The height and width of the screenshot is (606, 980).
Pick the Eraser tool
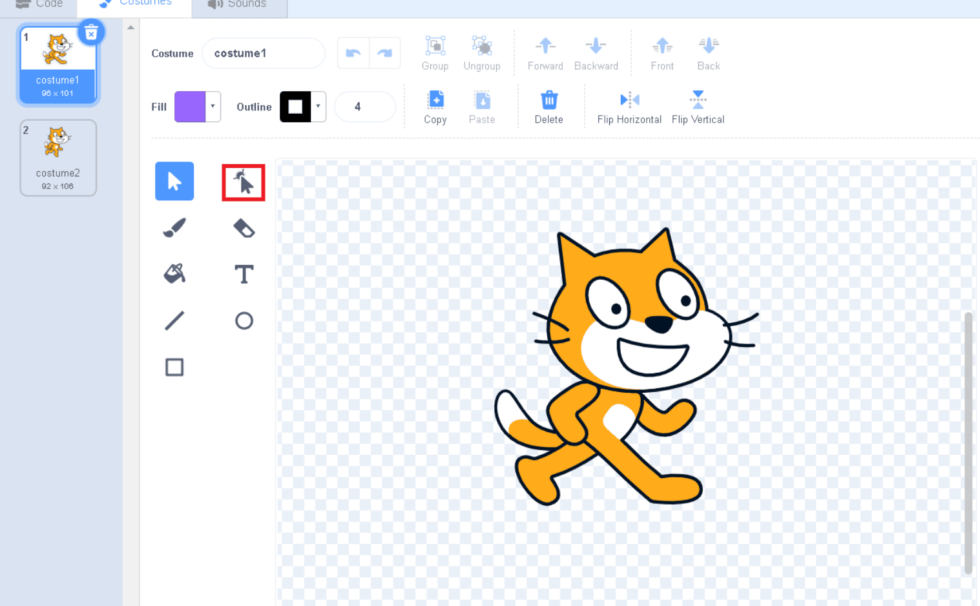(243, 227)
